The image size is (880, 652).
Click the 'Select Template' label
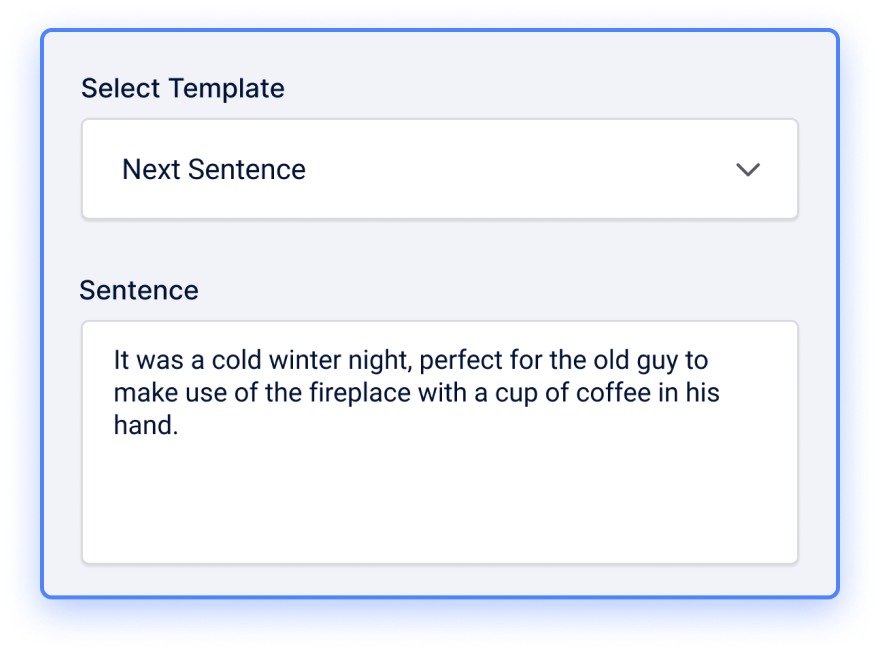click(183, 88)
